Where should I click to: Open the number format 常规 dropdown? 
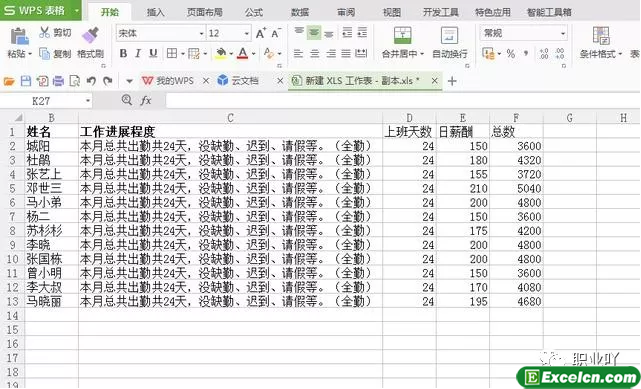[x=563, y=33]
